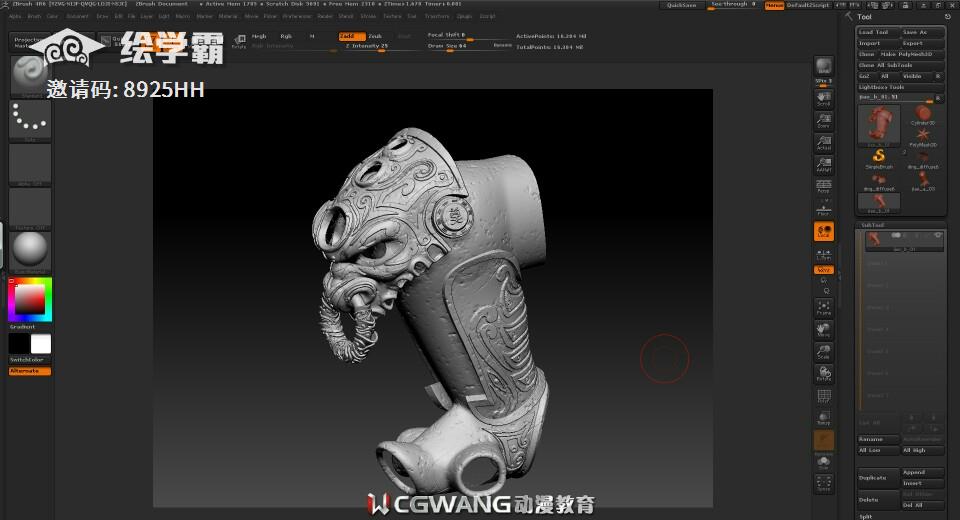The image size is (960, 520).
Task: Click the Save As button
Action: click(x=922, y=32)
